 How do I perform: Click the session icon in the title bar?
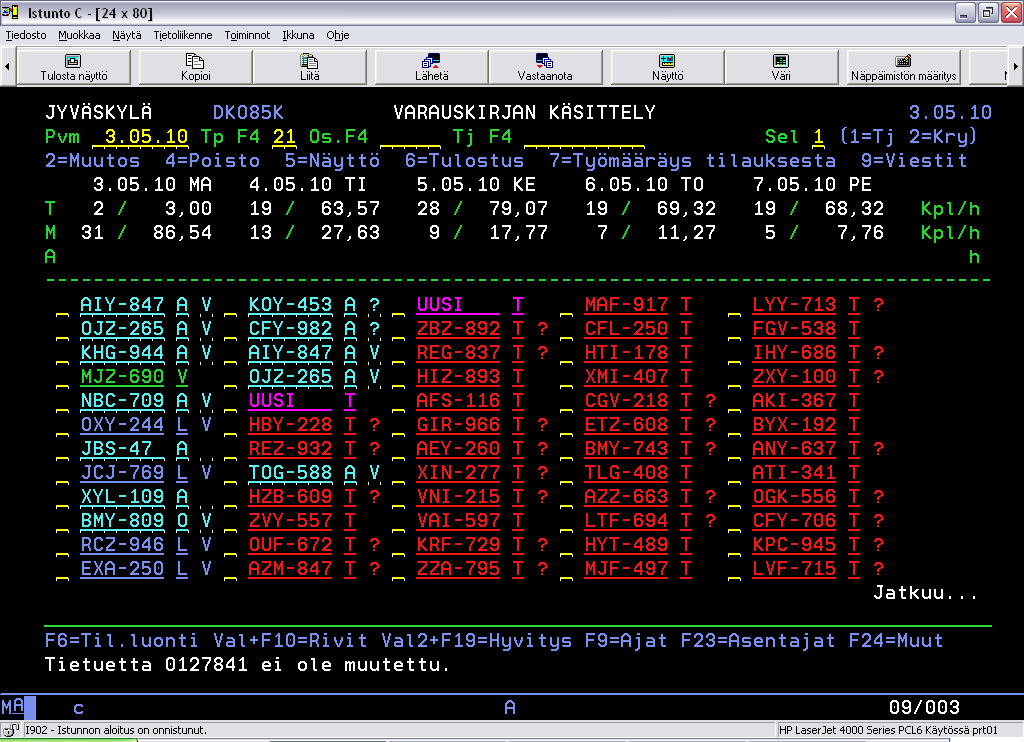pyautogui.click(x=10, y=12)
